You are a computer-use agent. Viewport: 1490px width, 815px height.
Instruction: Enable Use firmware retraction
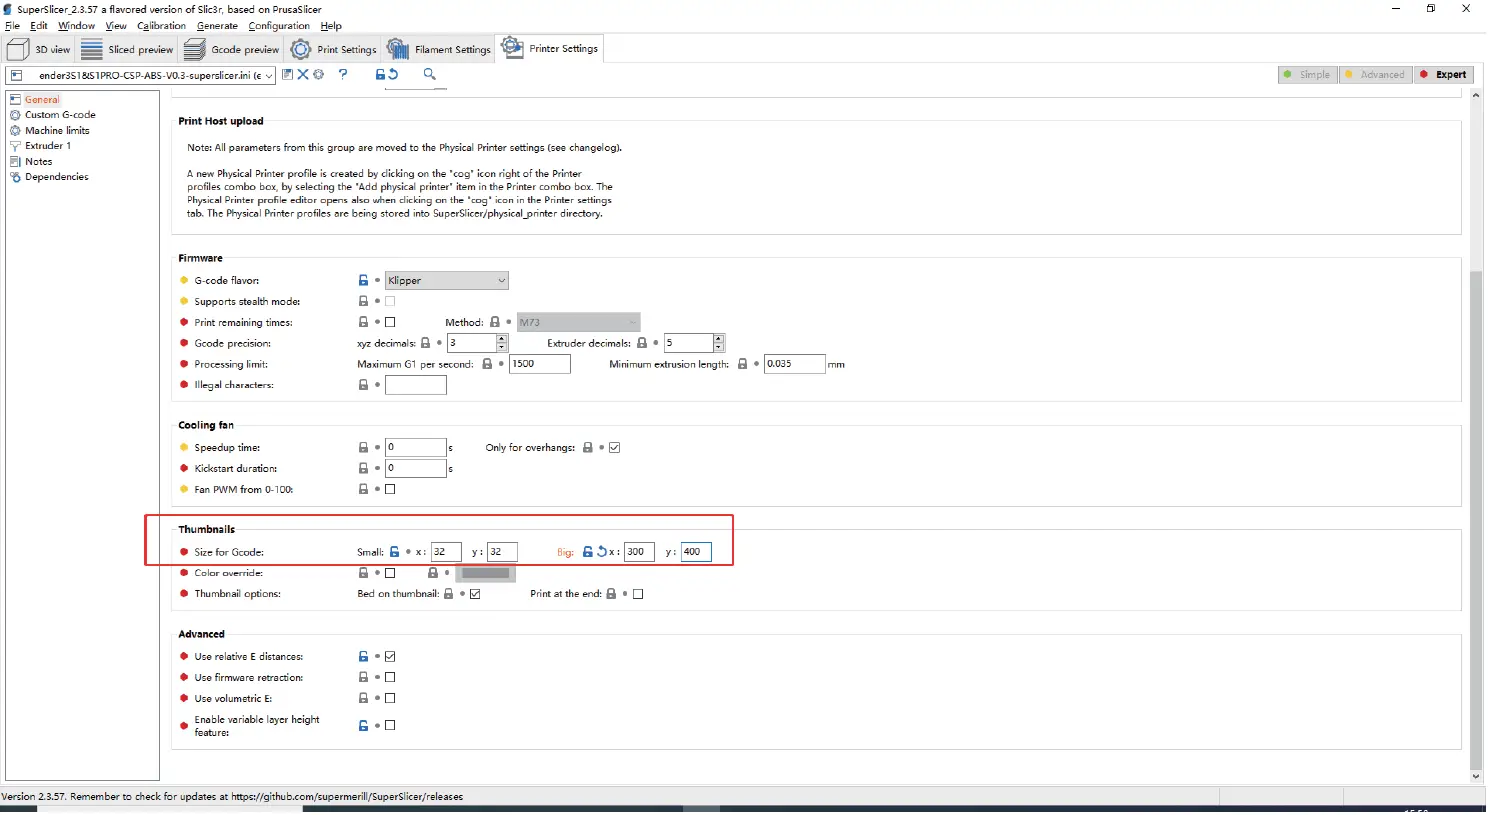391,678
